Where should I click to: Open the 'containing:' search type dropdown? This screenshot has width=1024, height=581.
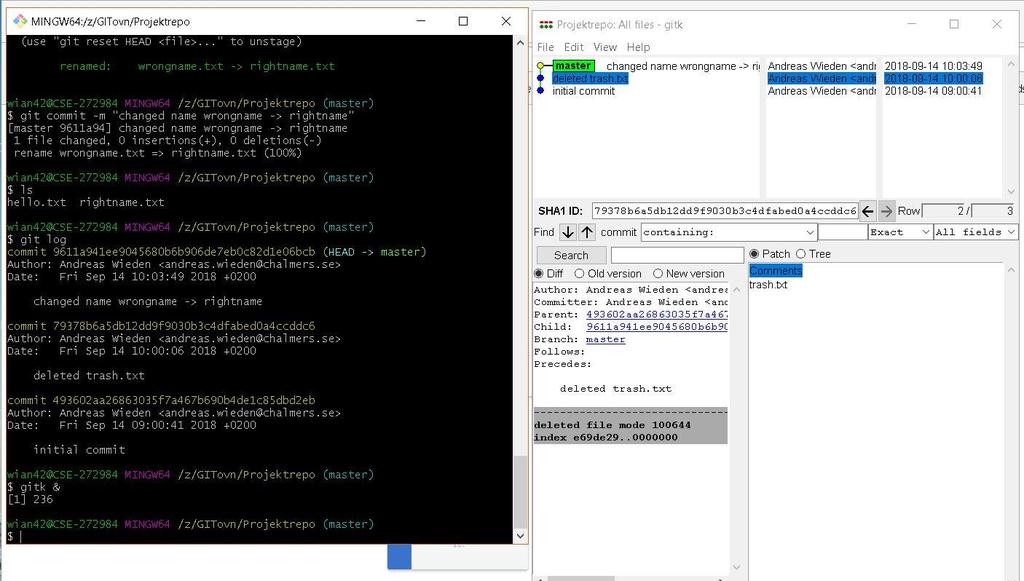729,232
